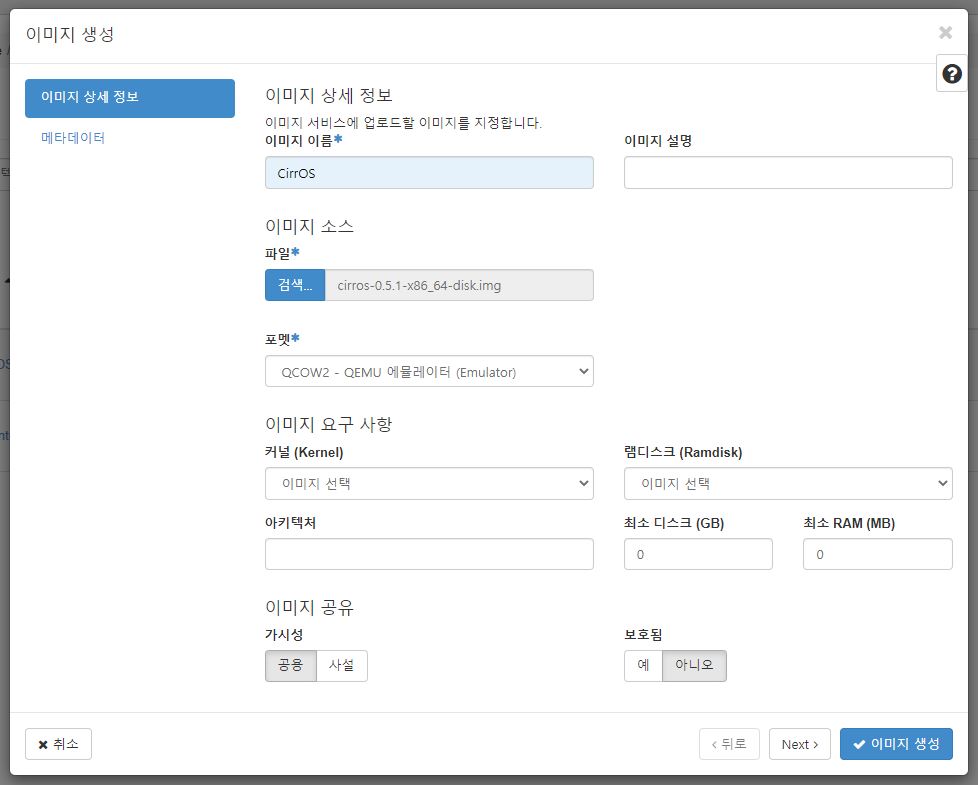Set visibility to 공용
The width and height of the screenshot is (978, 785).
(291, 666)
